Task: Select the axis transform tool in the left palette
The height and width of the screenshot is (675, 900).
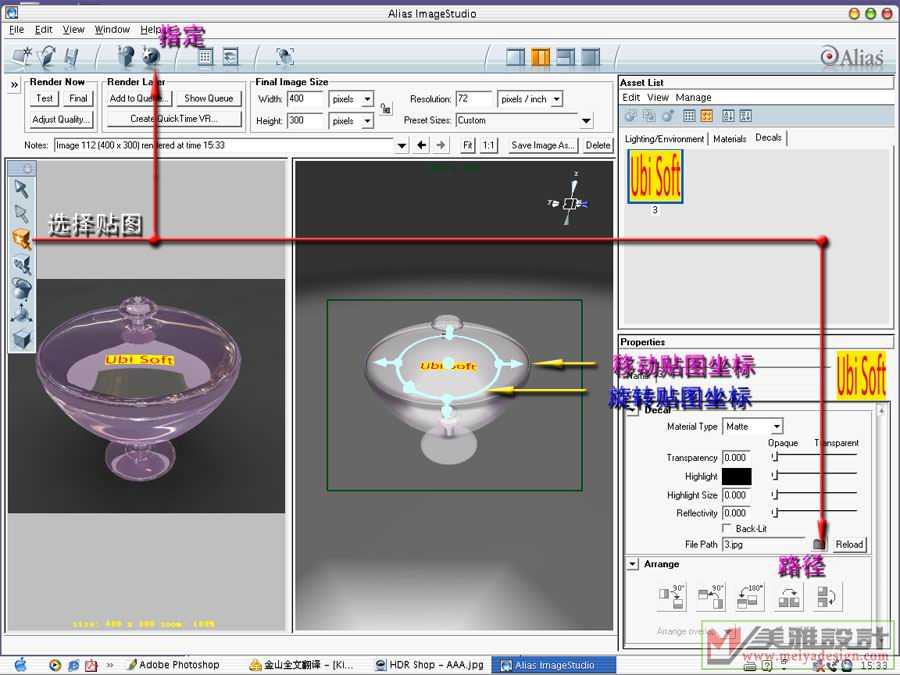Action: click(x=21, y=313)
